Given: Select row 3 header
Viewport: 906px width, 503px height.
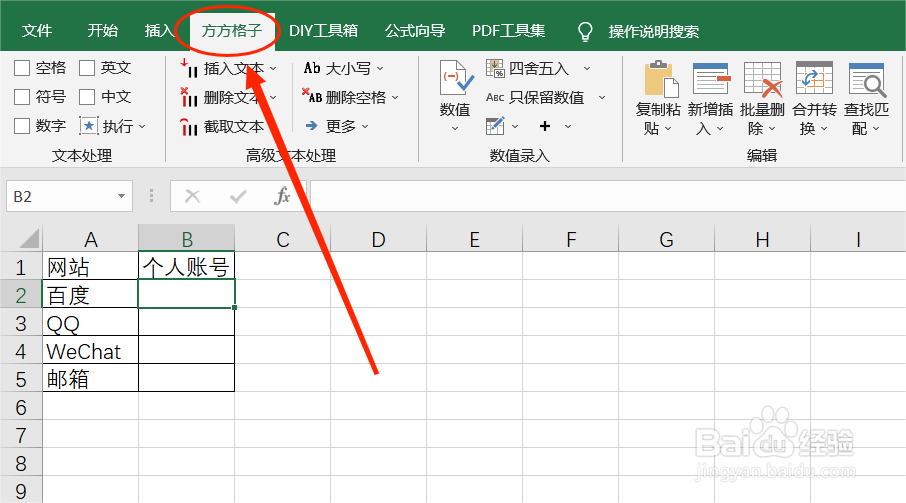Looking at the screenshot, I should coord(21,323).
